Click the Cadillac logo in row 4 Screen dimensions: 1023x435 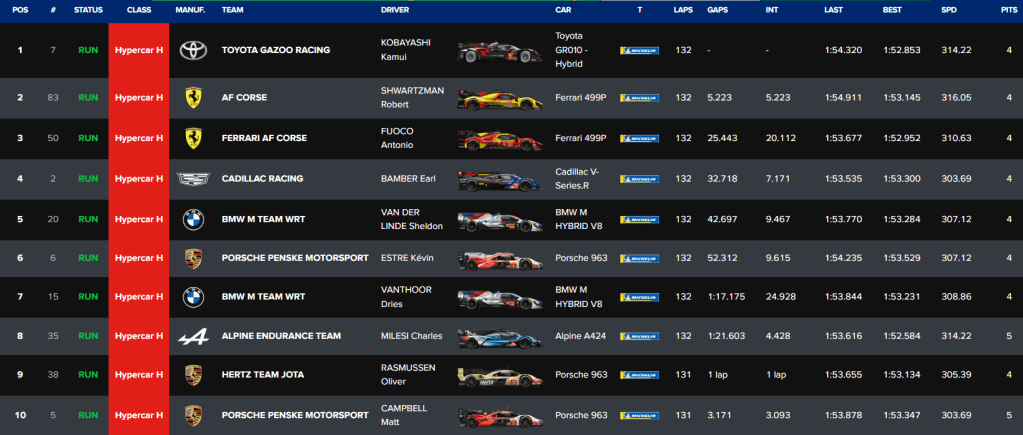pos(193,179)
